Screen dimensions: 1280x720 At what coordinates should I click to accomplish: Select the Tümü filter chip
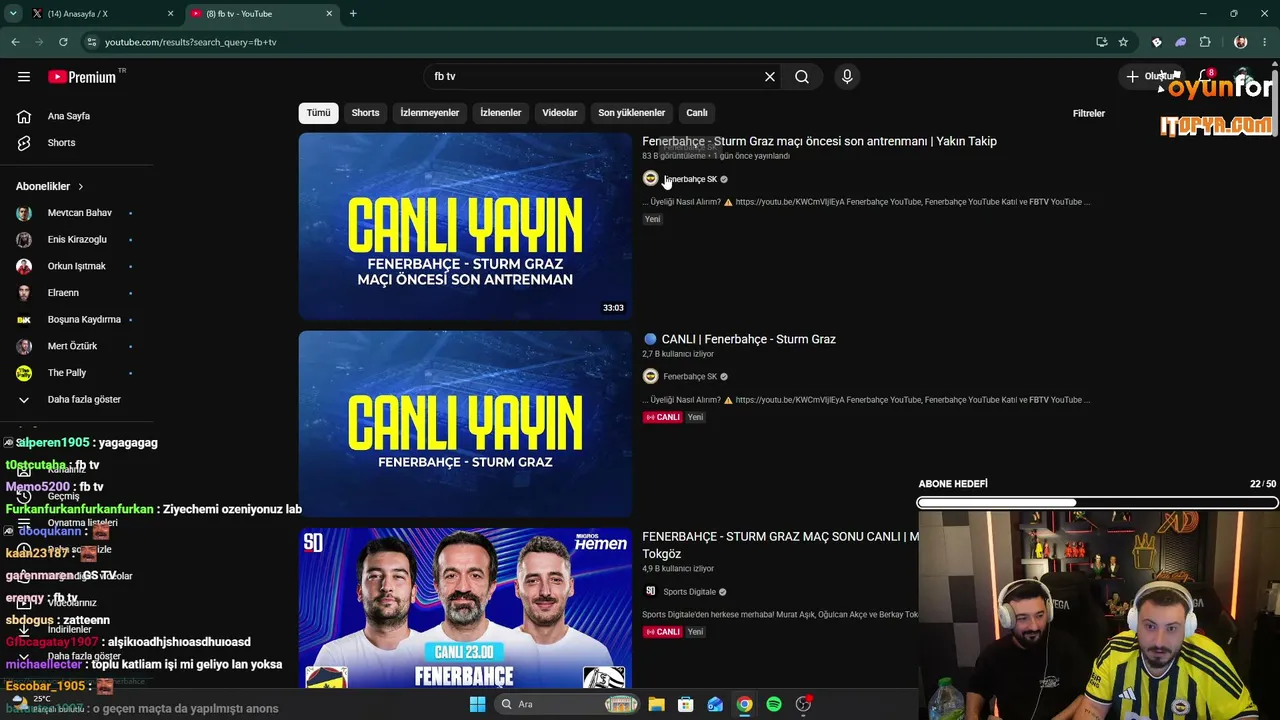318,113
